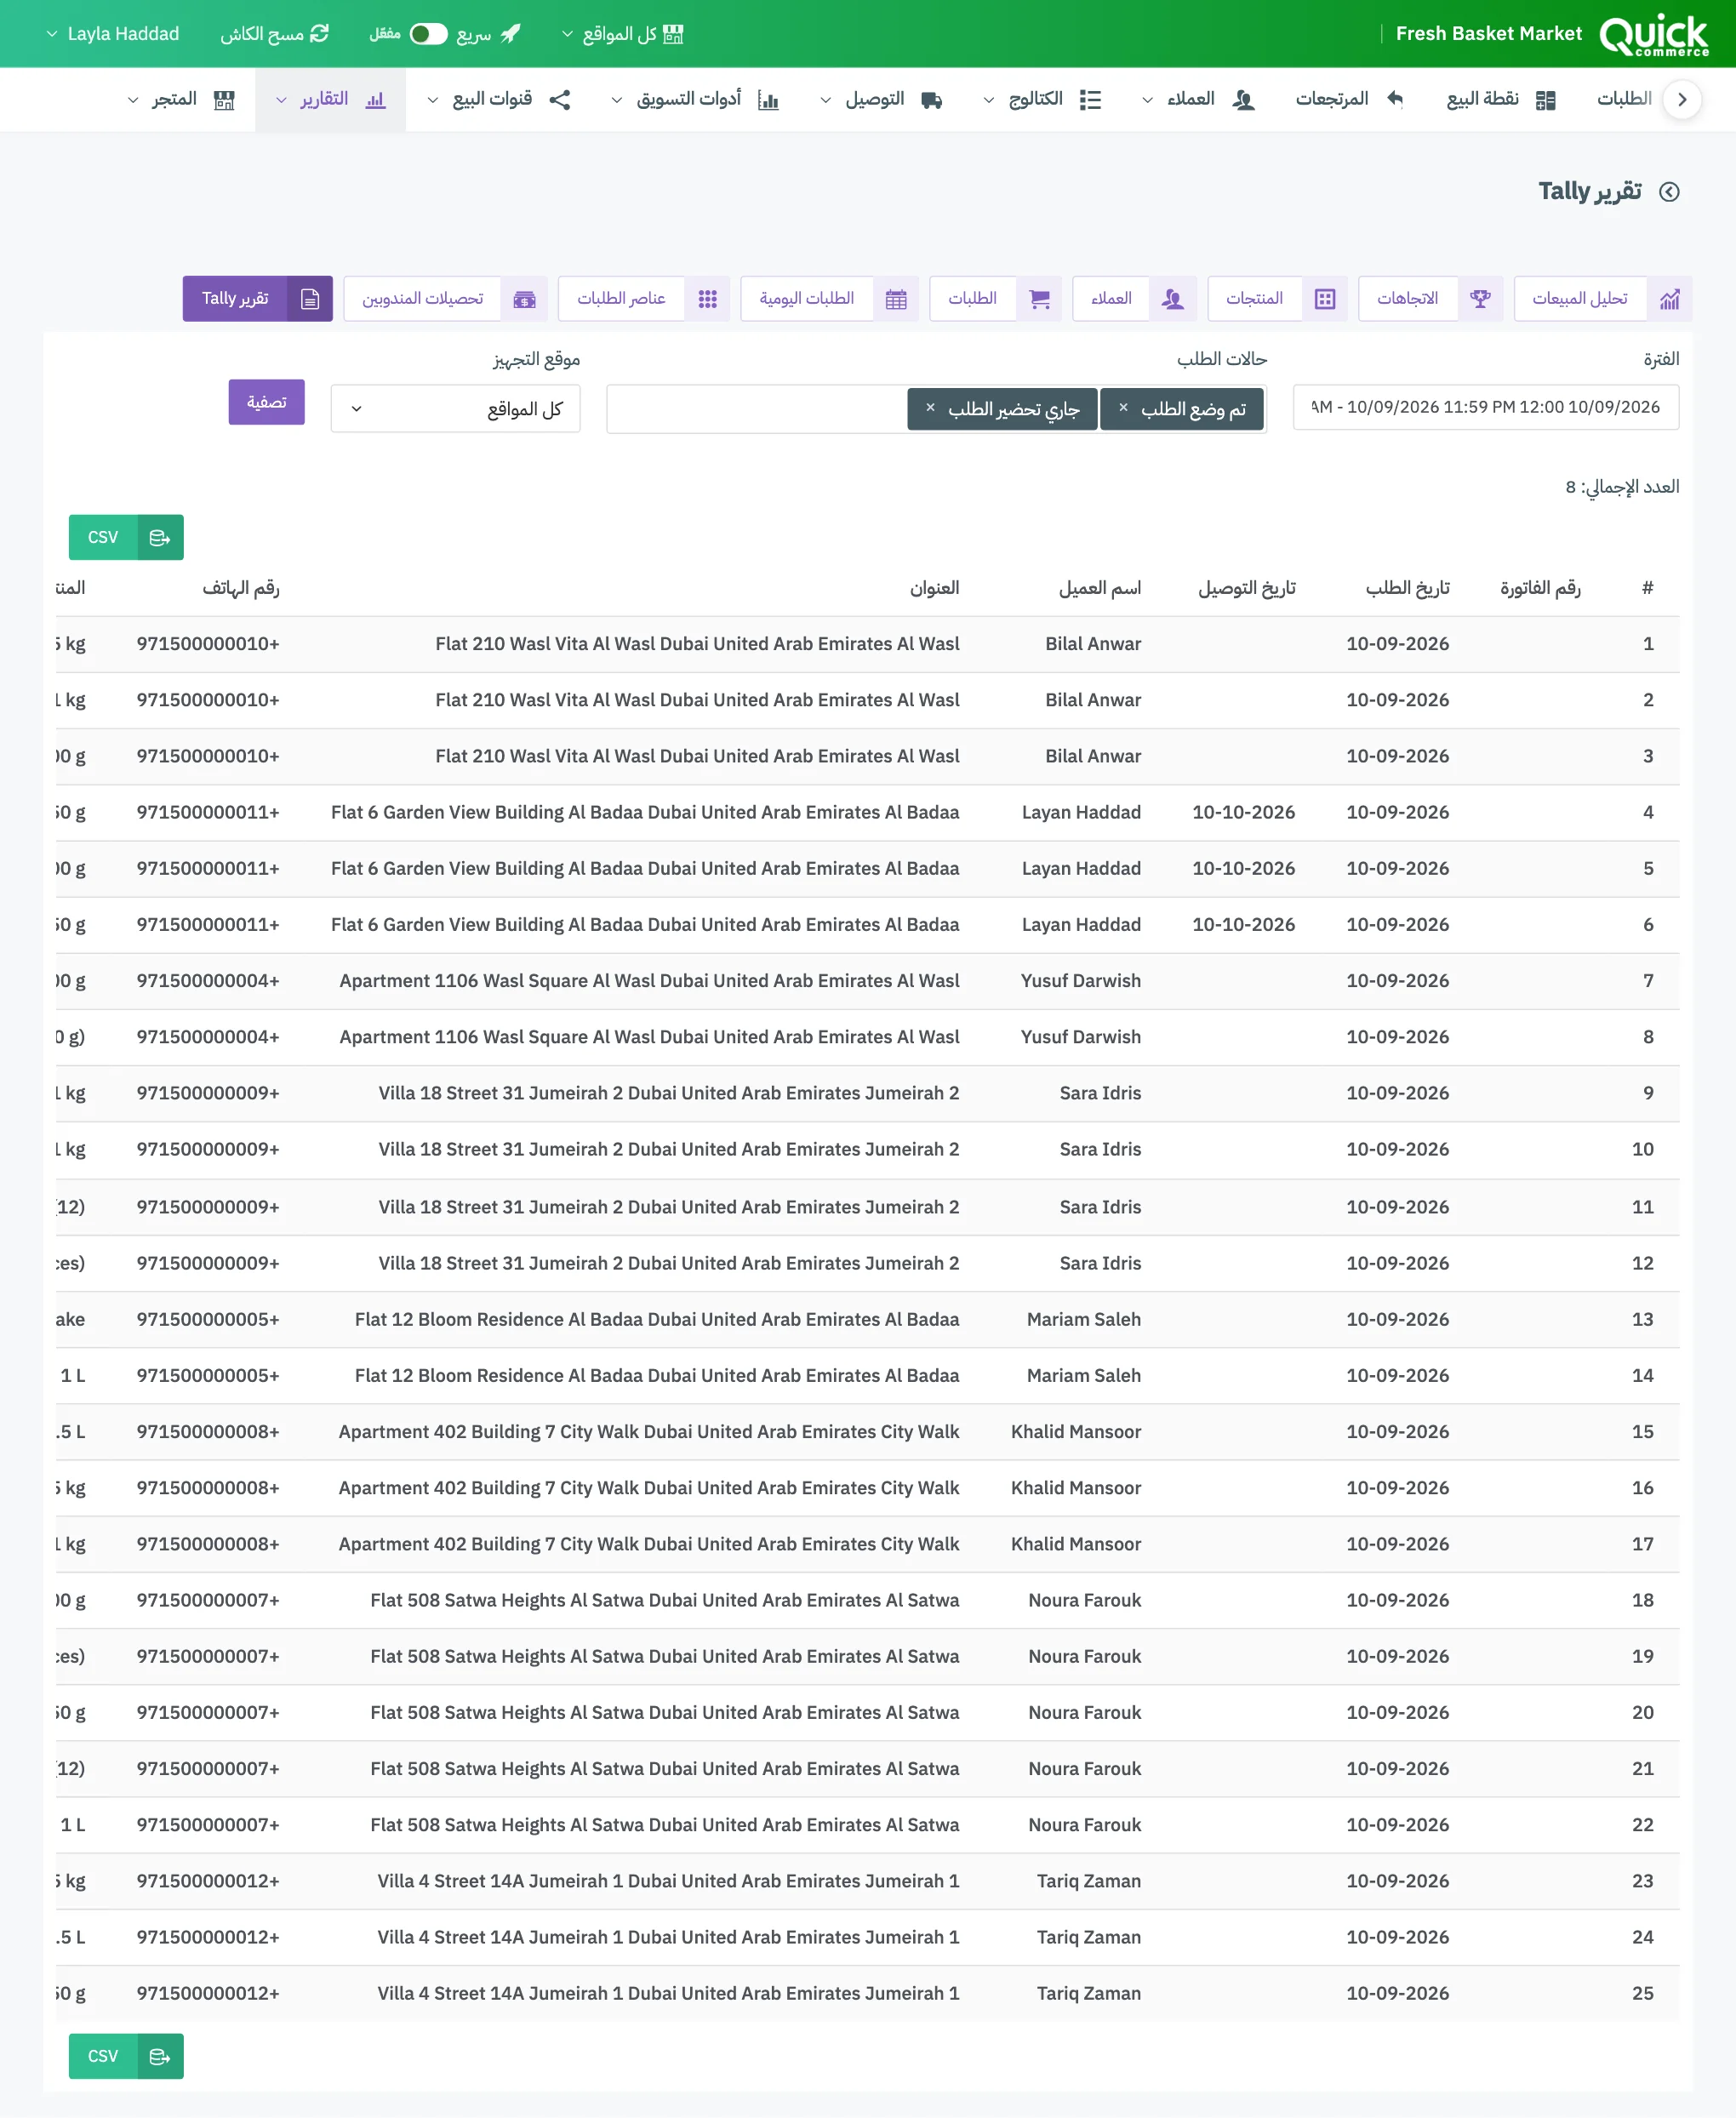
Task: Click the daily orders calendar icon
Action: click(896, 299)
